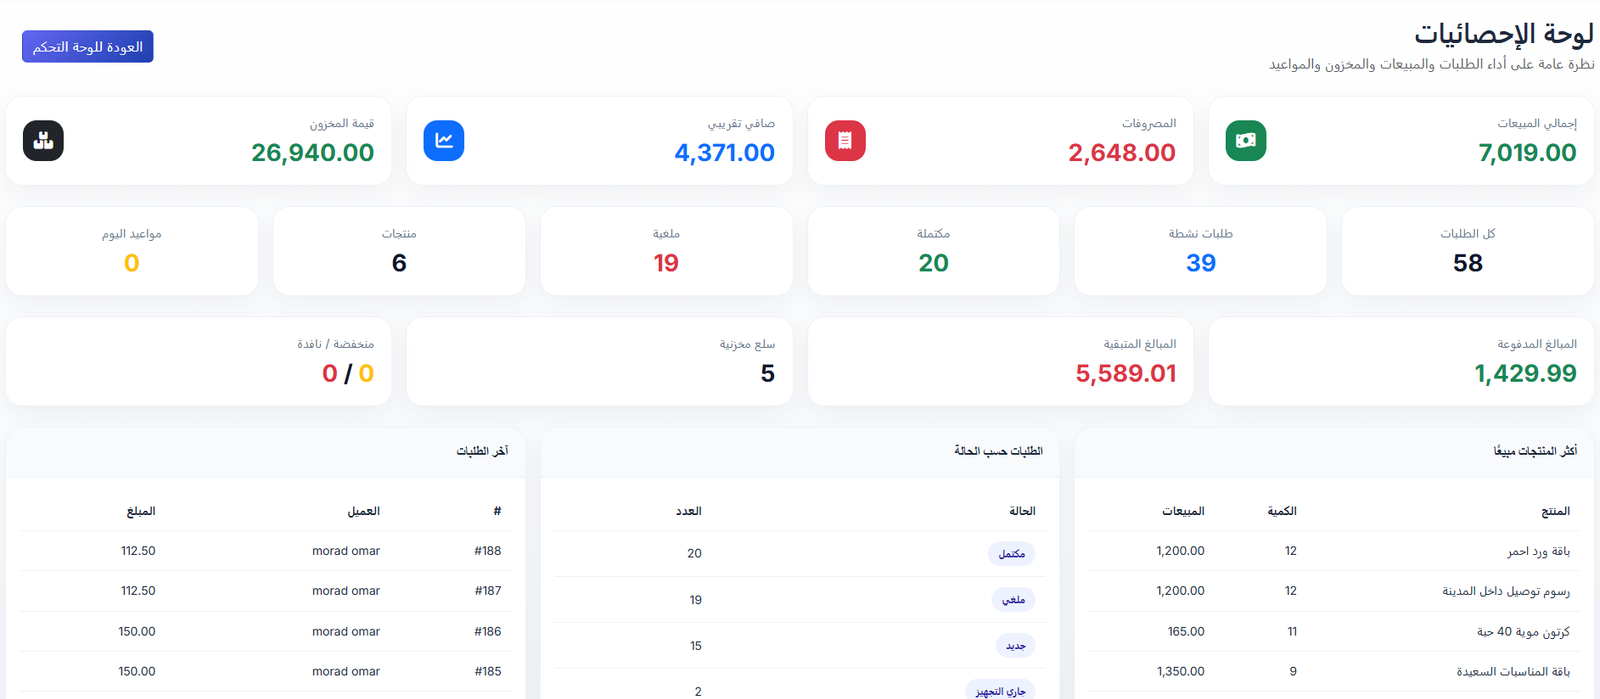Click the 'العميل' column header

click(x=364, y=511)
